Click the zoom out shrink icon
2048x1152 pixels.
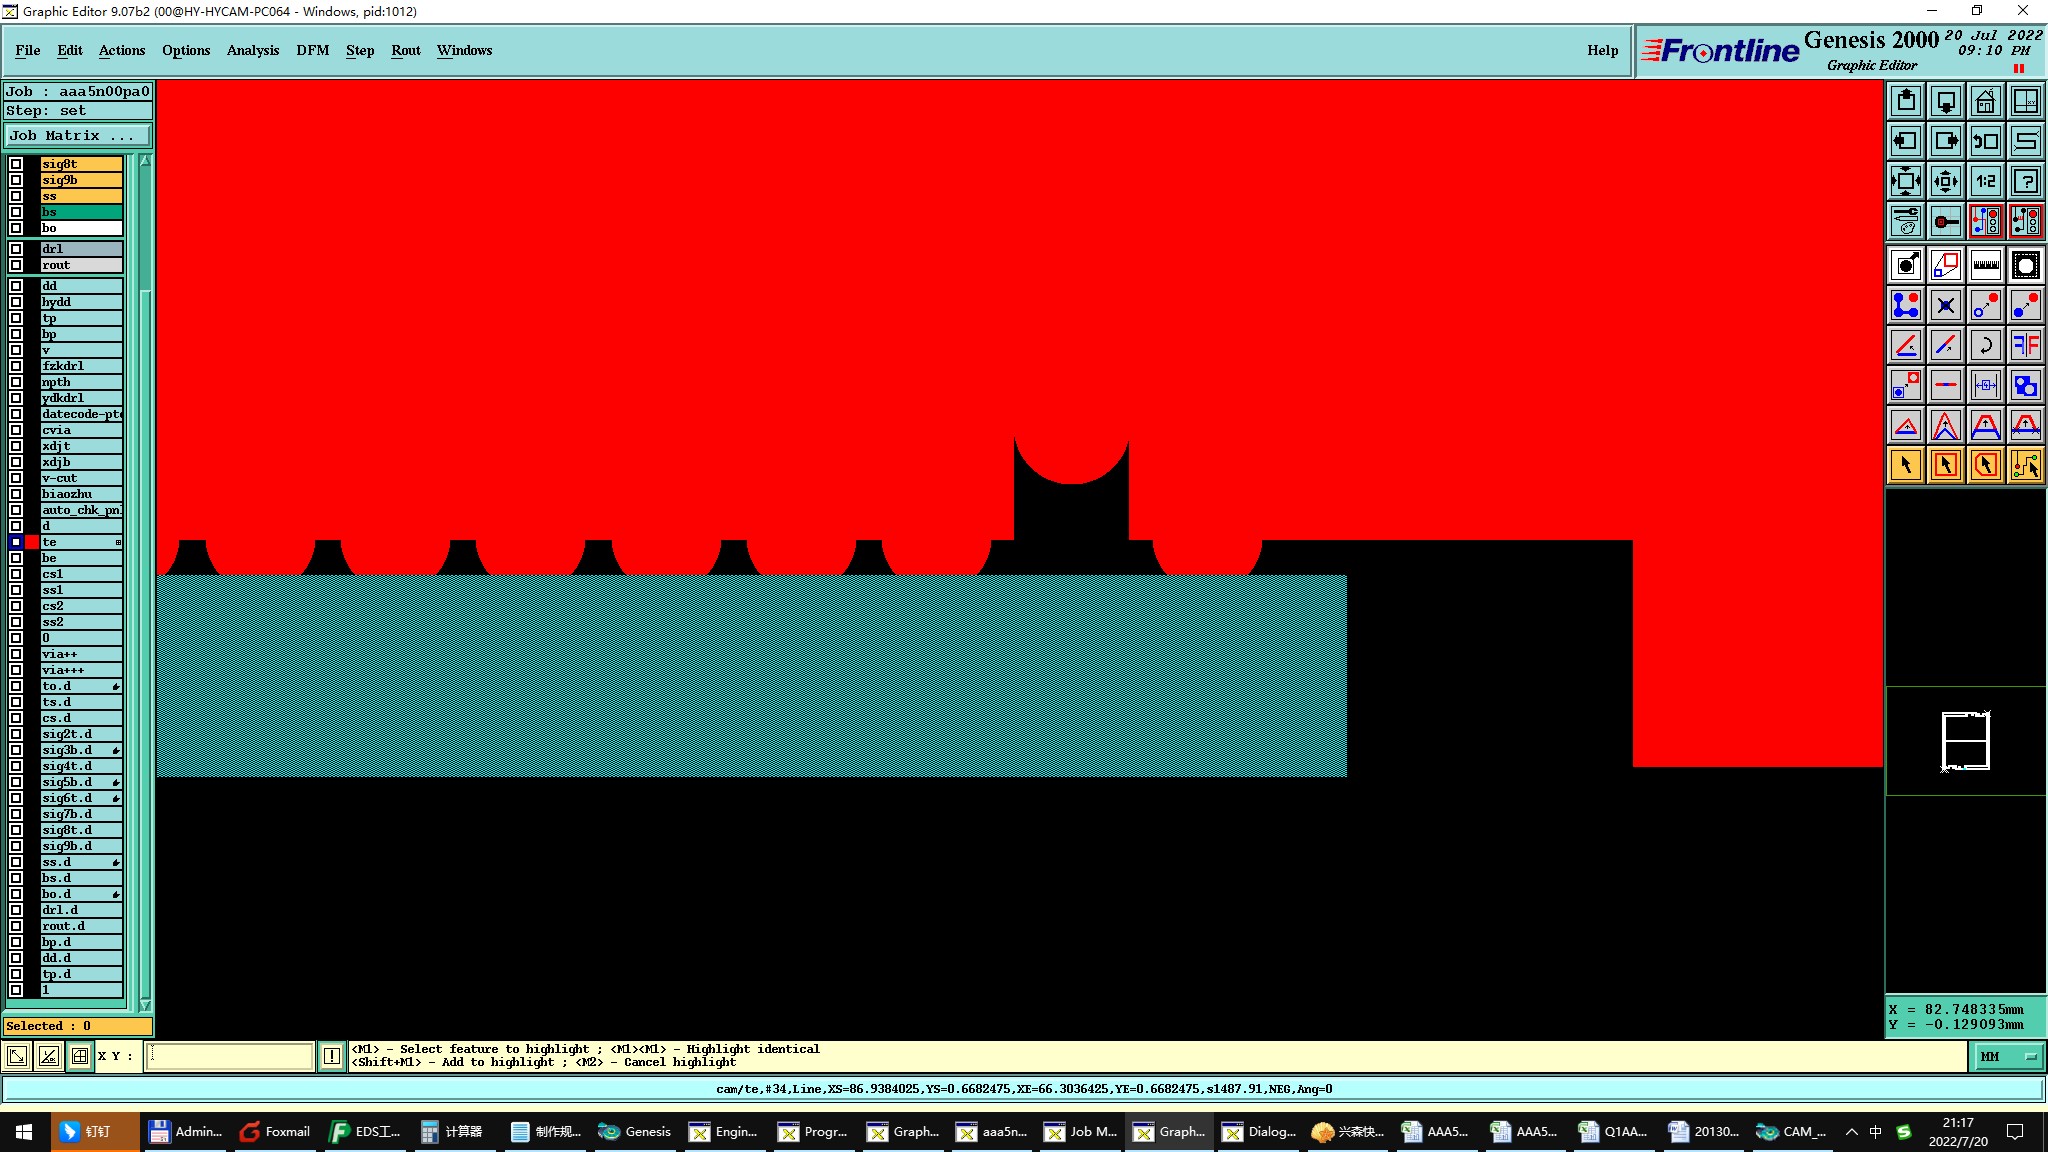(x=1946, y=181)
